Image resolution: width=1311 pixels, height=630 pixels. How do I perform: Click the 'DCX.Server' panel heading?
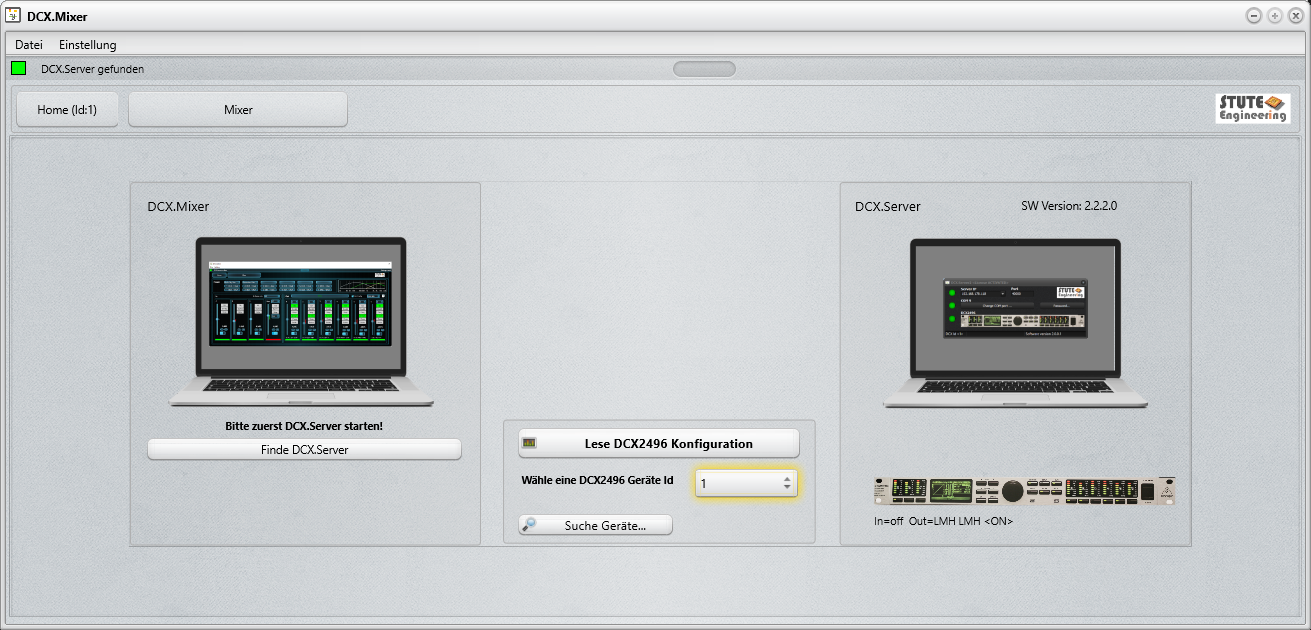point(888,207)
